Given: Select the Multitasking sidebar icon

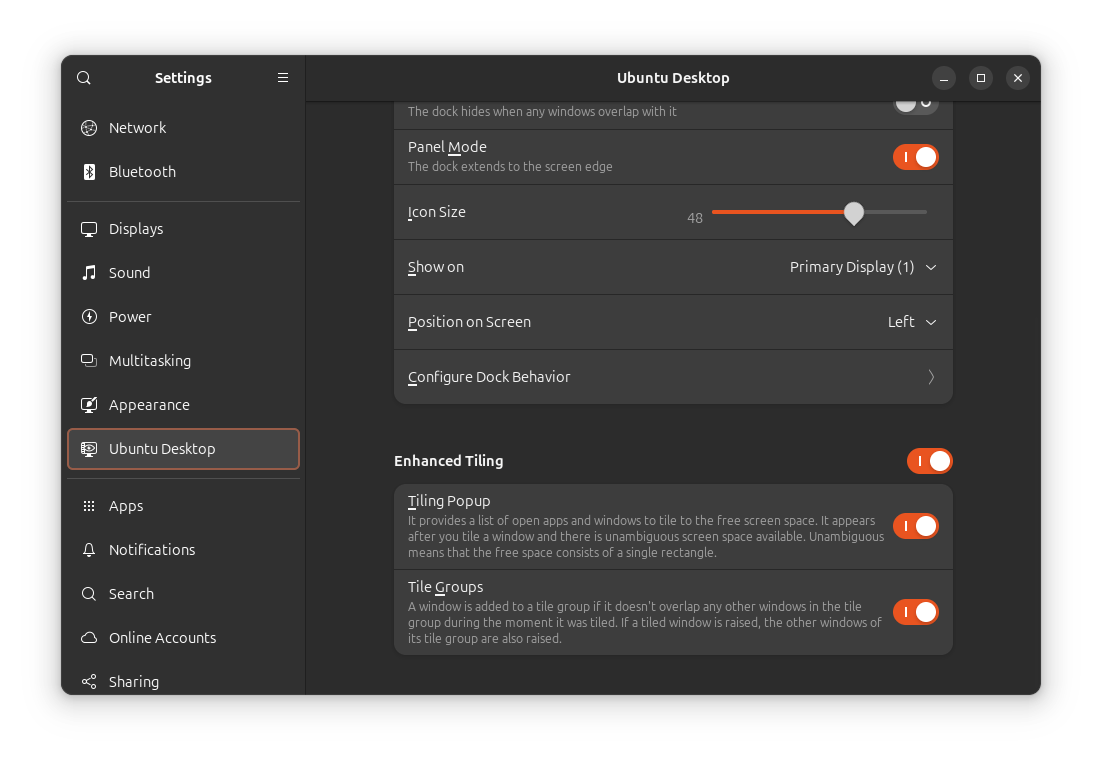Looking at the screenshot, I should (x=89, y=360).
